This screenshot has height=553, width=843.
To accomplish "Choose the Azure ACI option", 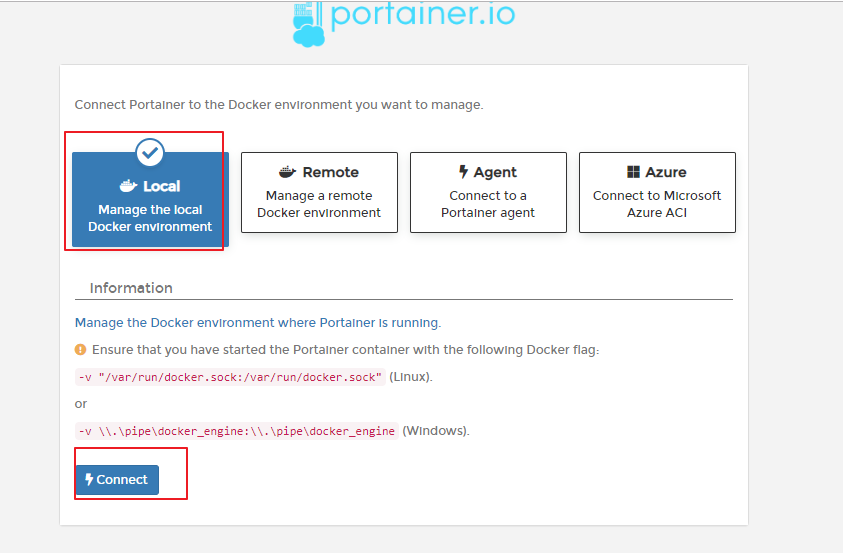I will point(657,192).
